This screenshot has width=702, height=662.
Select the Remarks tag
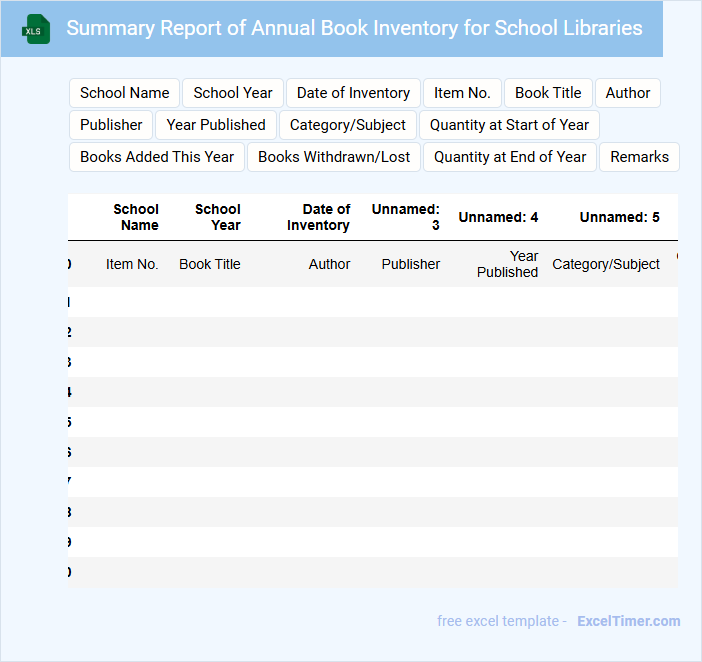639,157
